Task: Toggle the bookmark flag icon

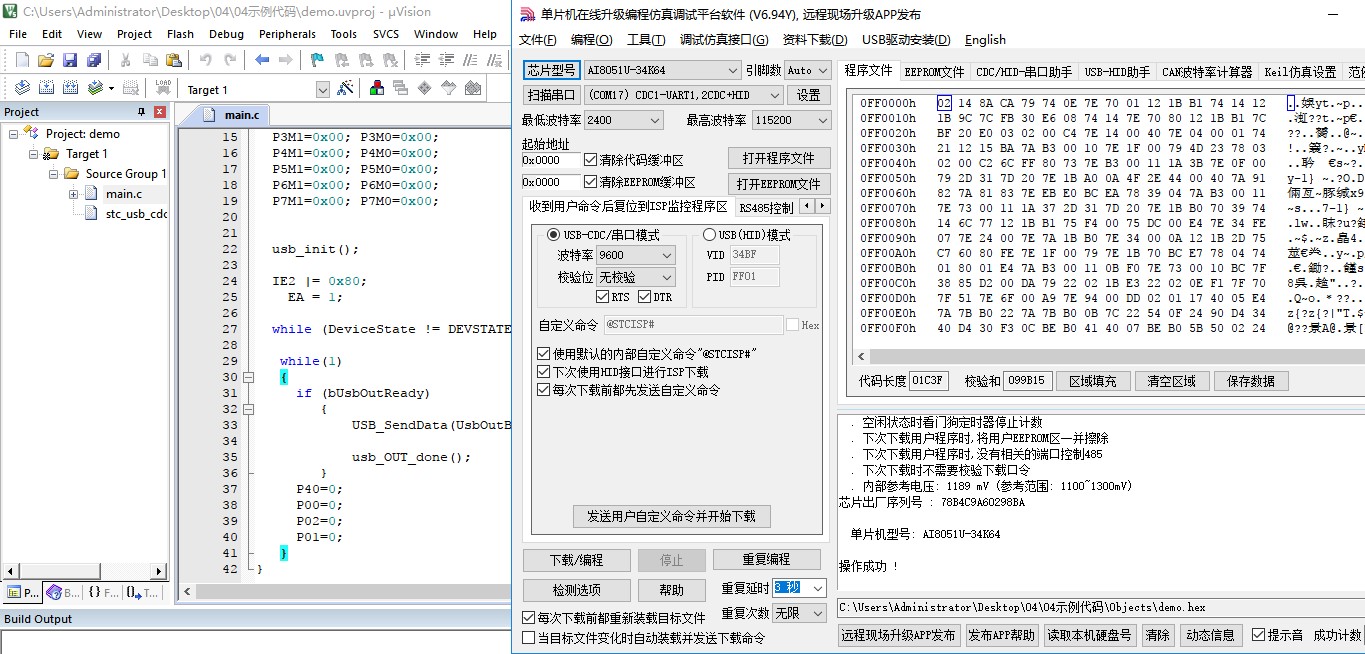Action: [x=317, y=60]
